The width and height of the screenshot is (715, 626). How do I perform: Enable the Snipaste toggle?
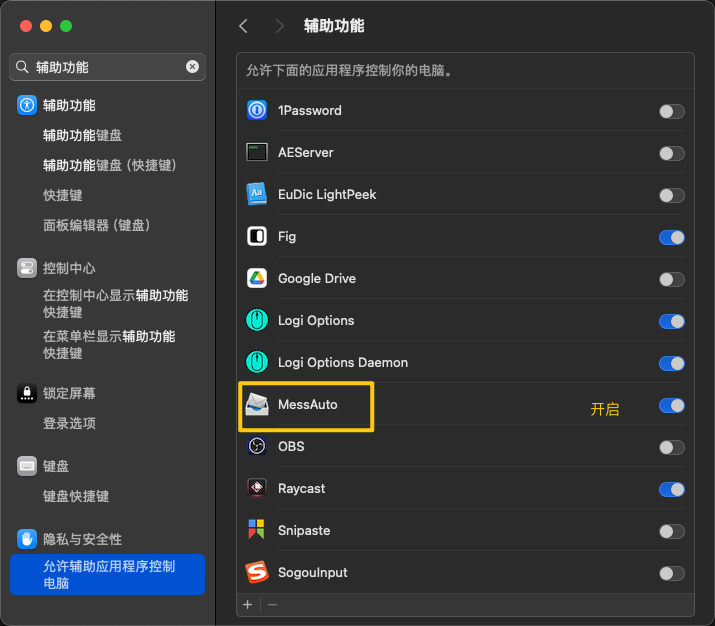(671, 531)
